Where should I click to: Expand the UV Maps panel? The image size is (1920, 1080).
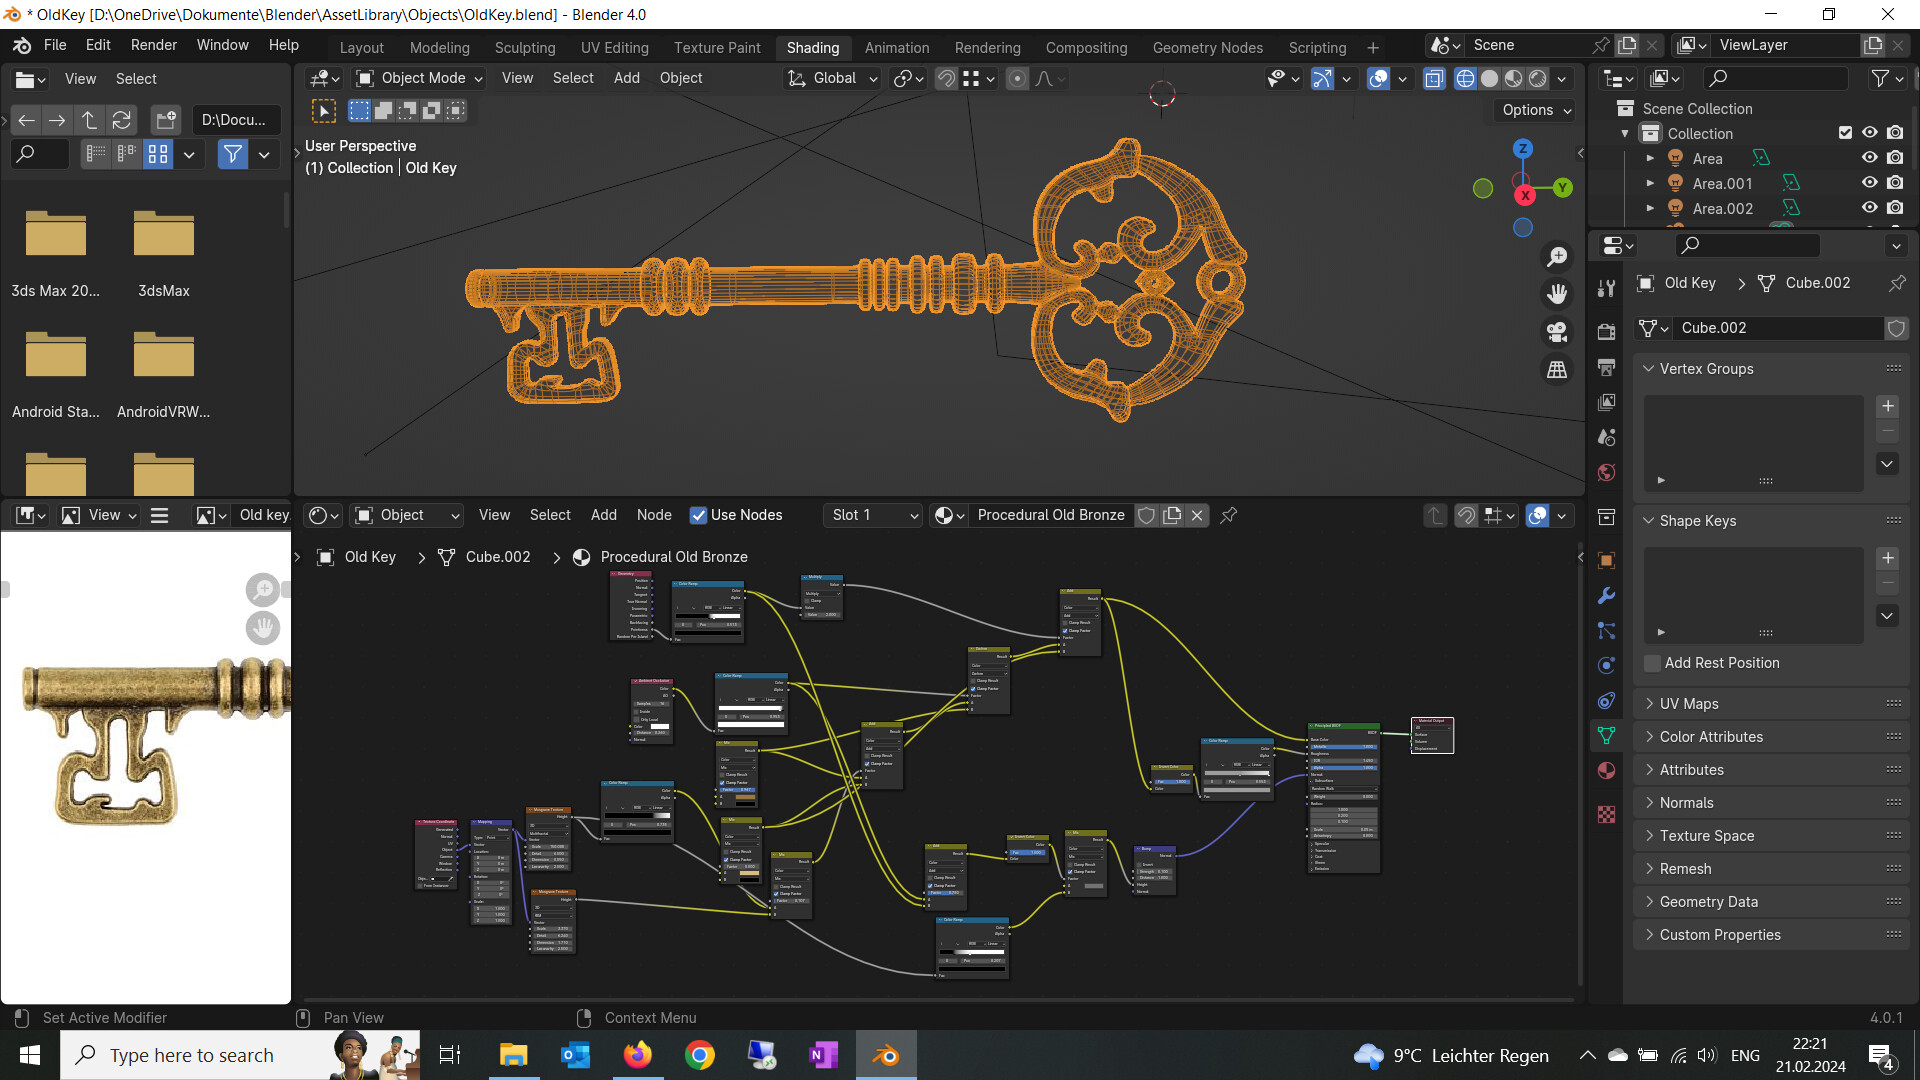point(1773,704)
